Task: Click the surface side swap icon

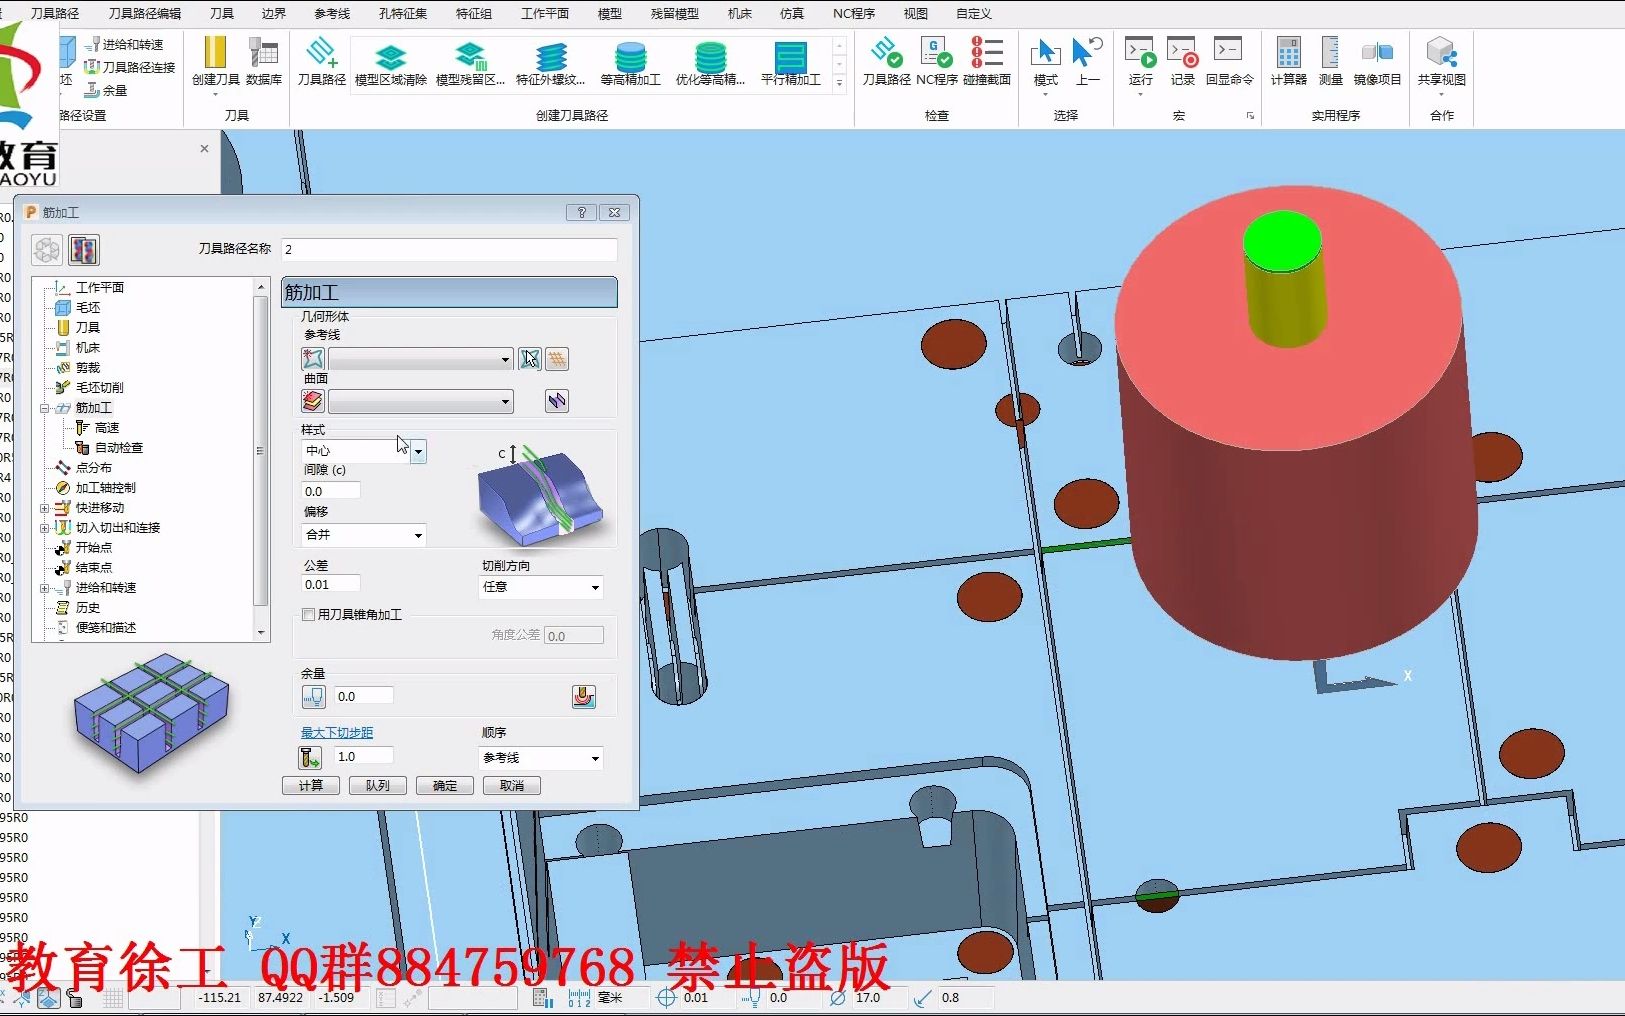Action: click(557, 401)
